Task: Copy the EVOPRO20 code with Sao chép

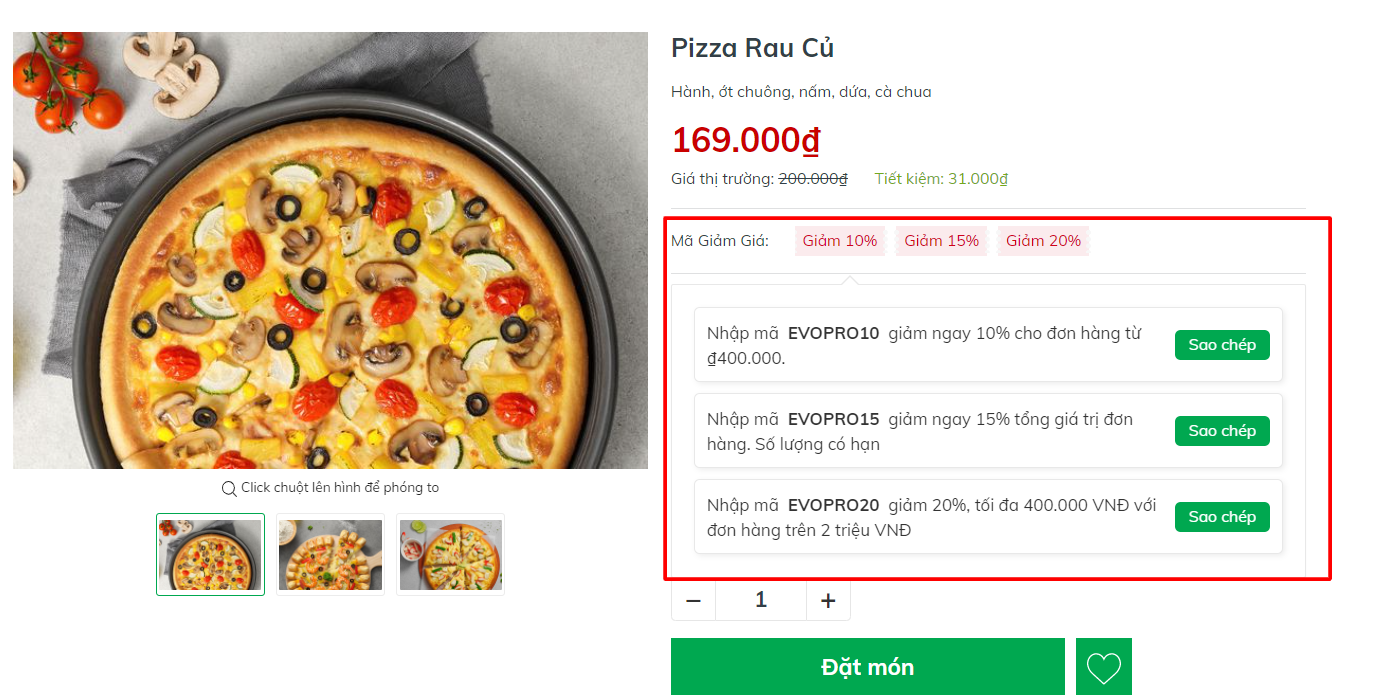Action: (x=1222, y=516)
